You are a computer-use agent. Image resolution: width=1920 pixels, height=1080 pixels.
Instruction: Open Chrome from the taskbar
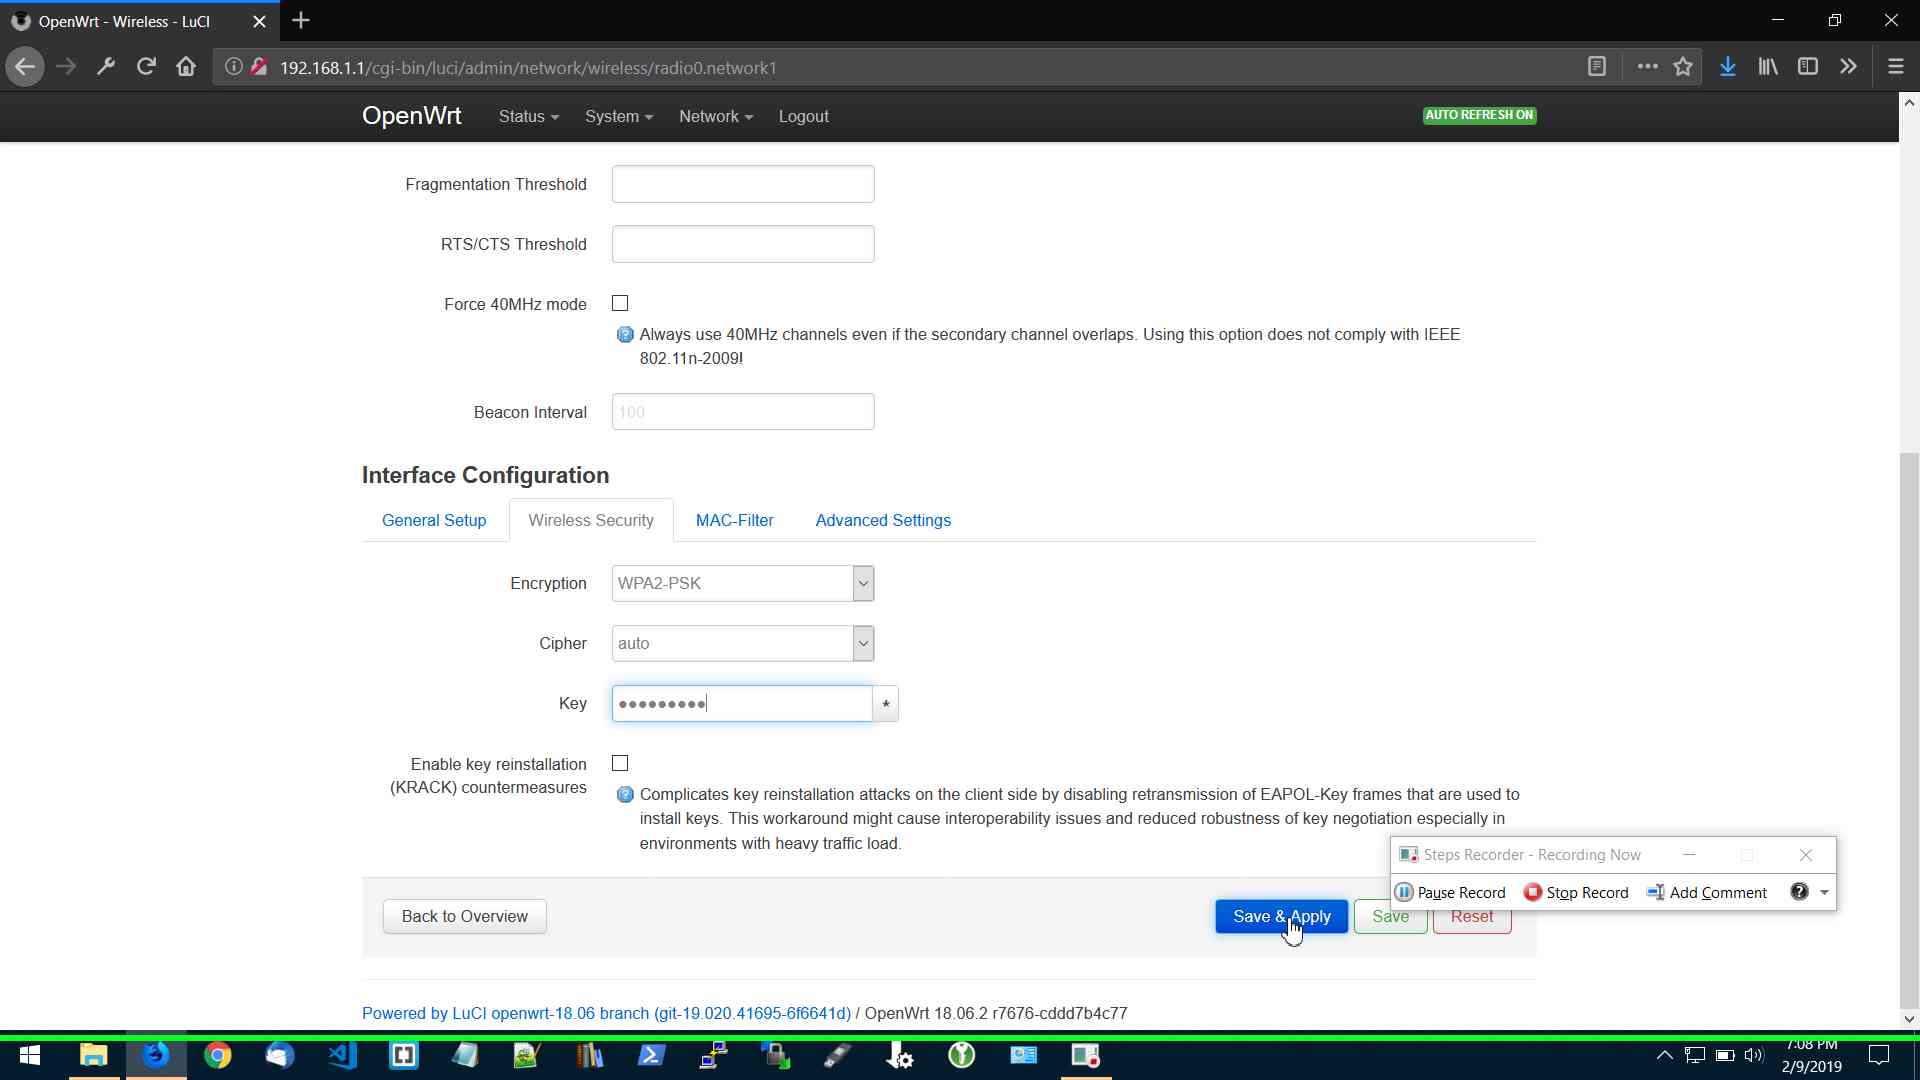[217, 1055]
